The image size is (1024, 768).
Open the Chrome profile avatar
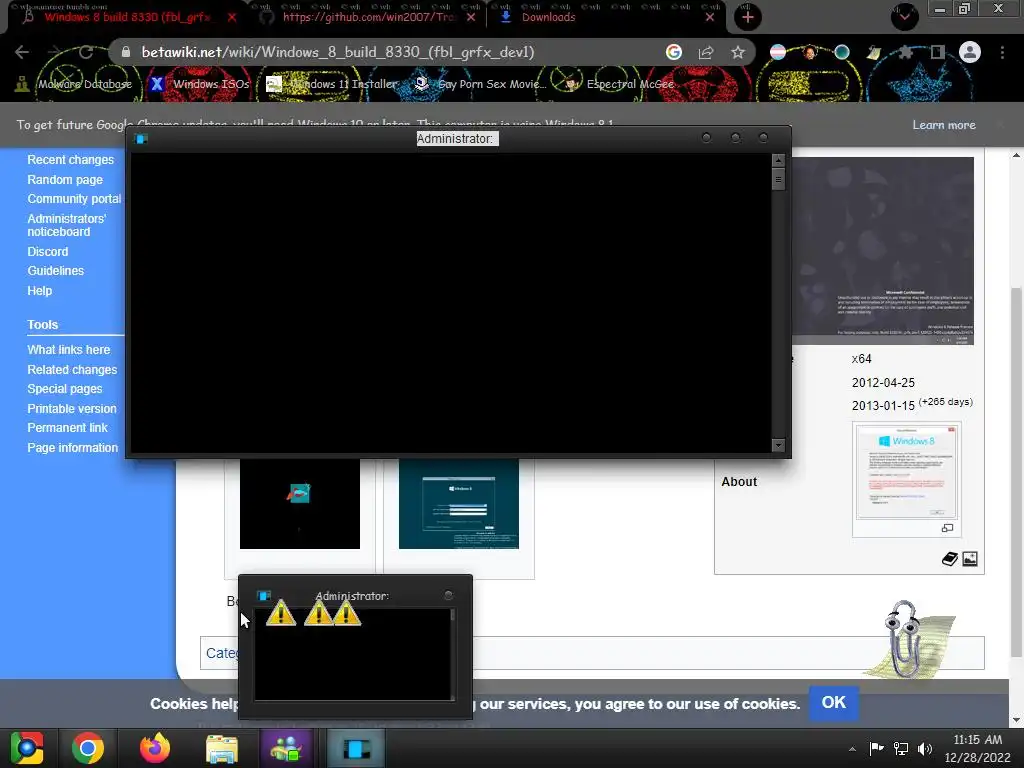(x=970, y=52)
